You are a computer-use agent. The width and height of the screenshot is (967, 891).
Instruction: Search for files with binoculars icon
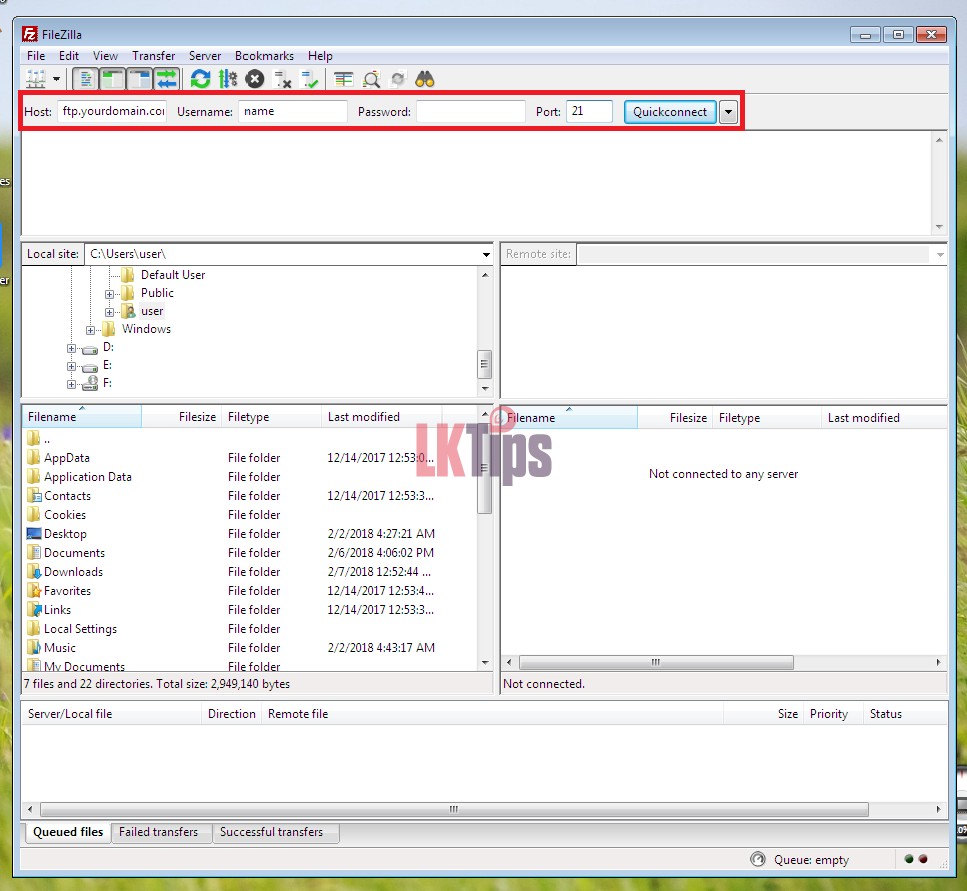tap(425, 79)
